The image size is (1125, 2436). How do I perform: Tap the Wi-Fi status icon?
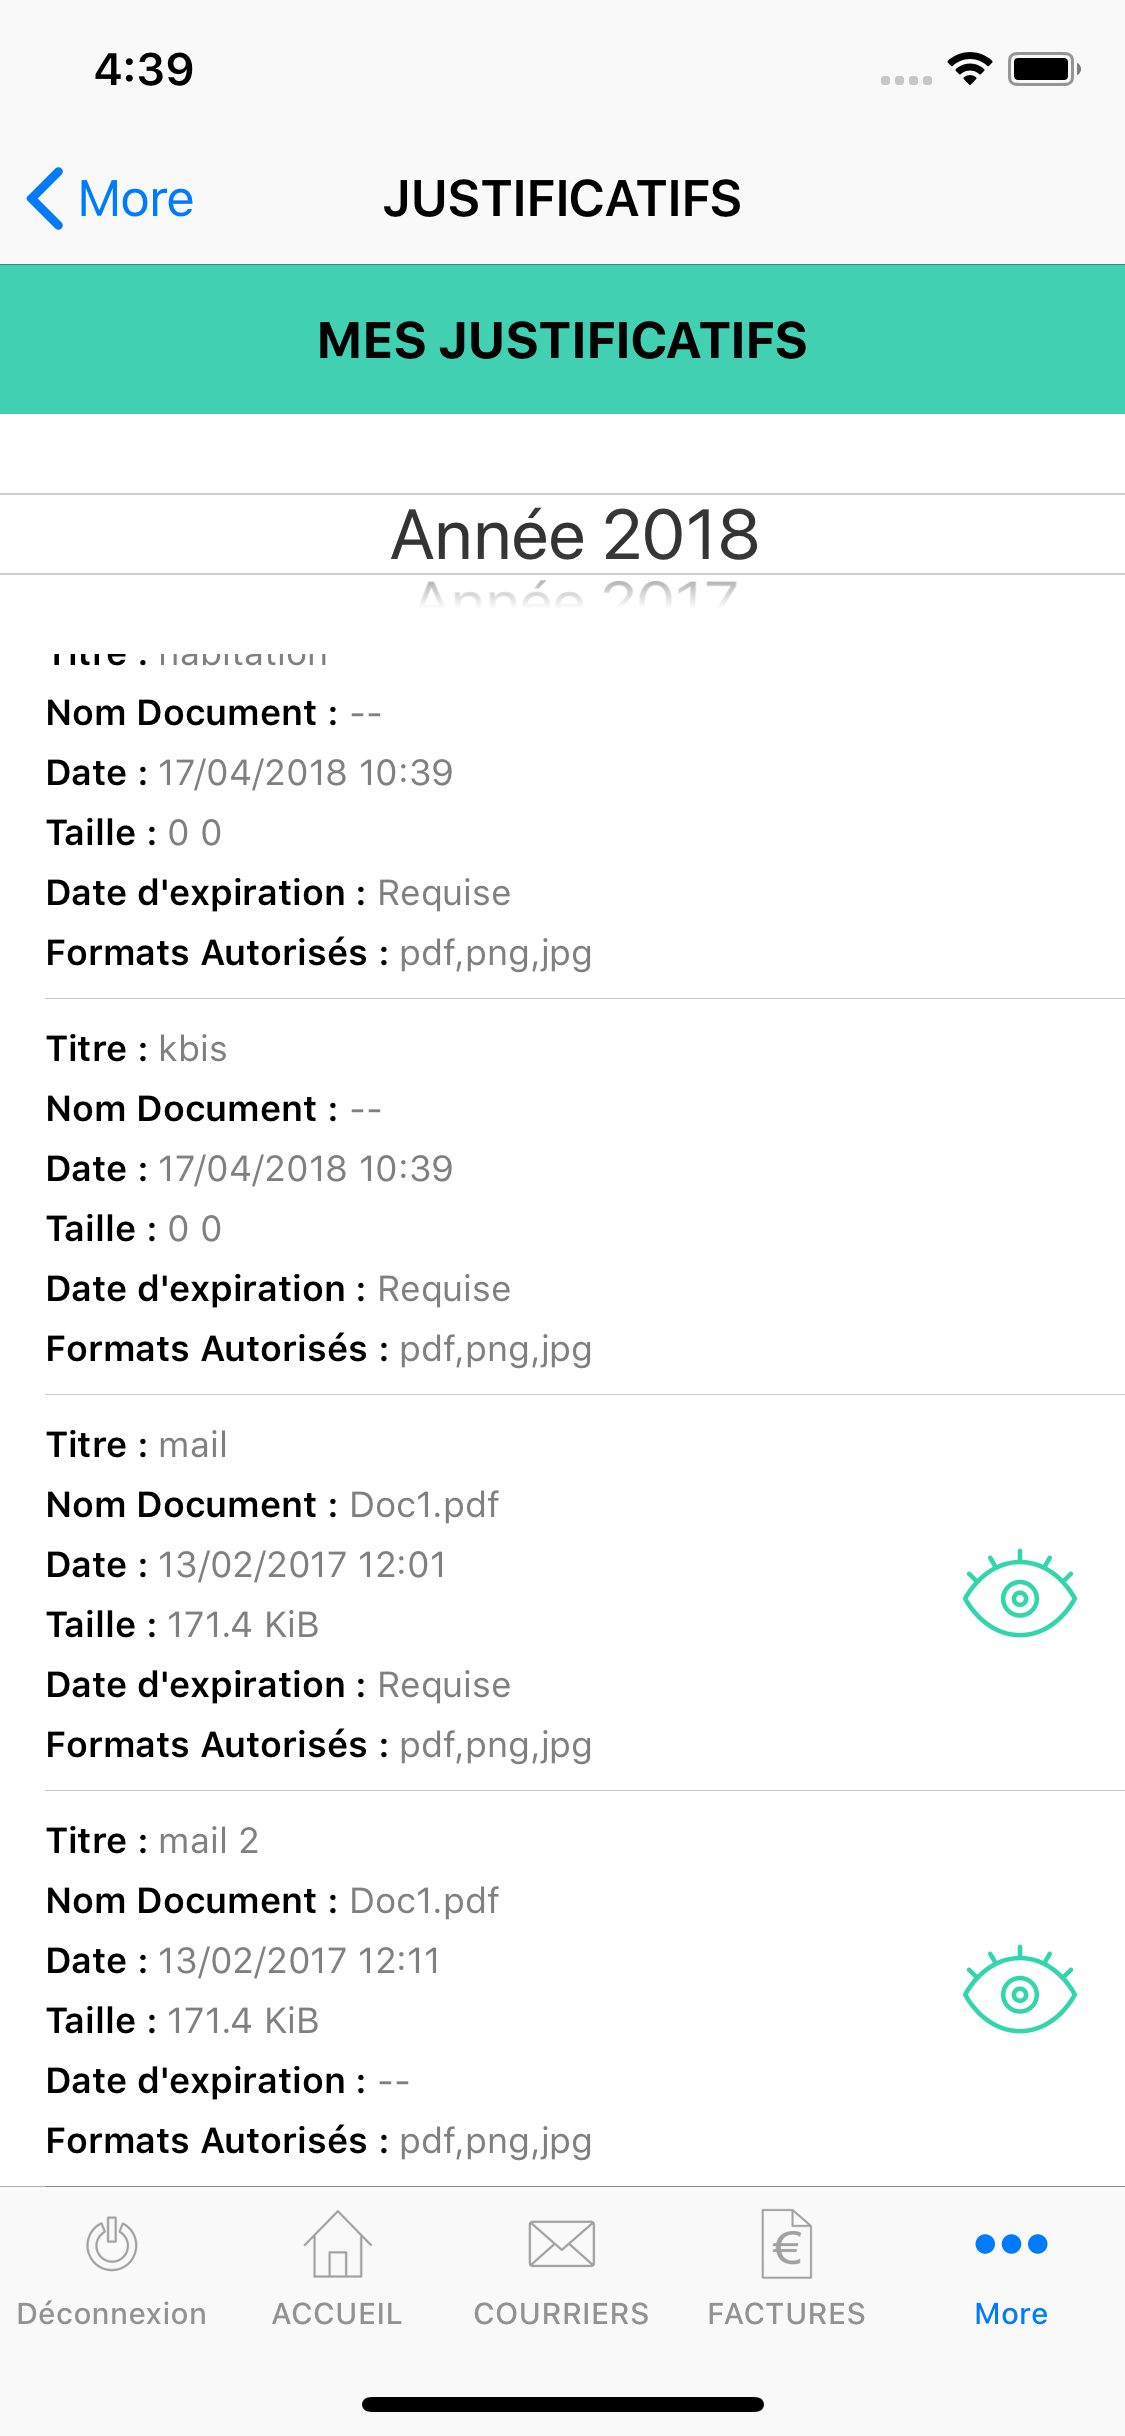coord(969,69)
